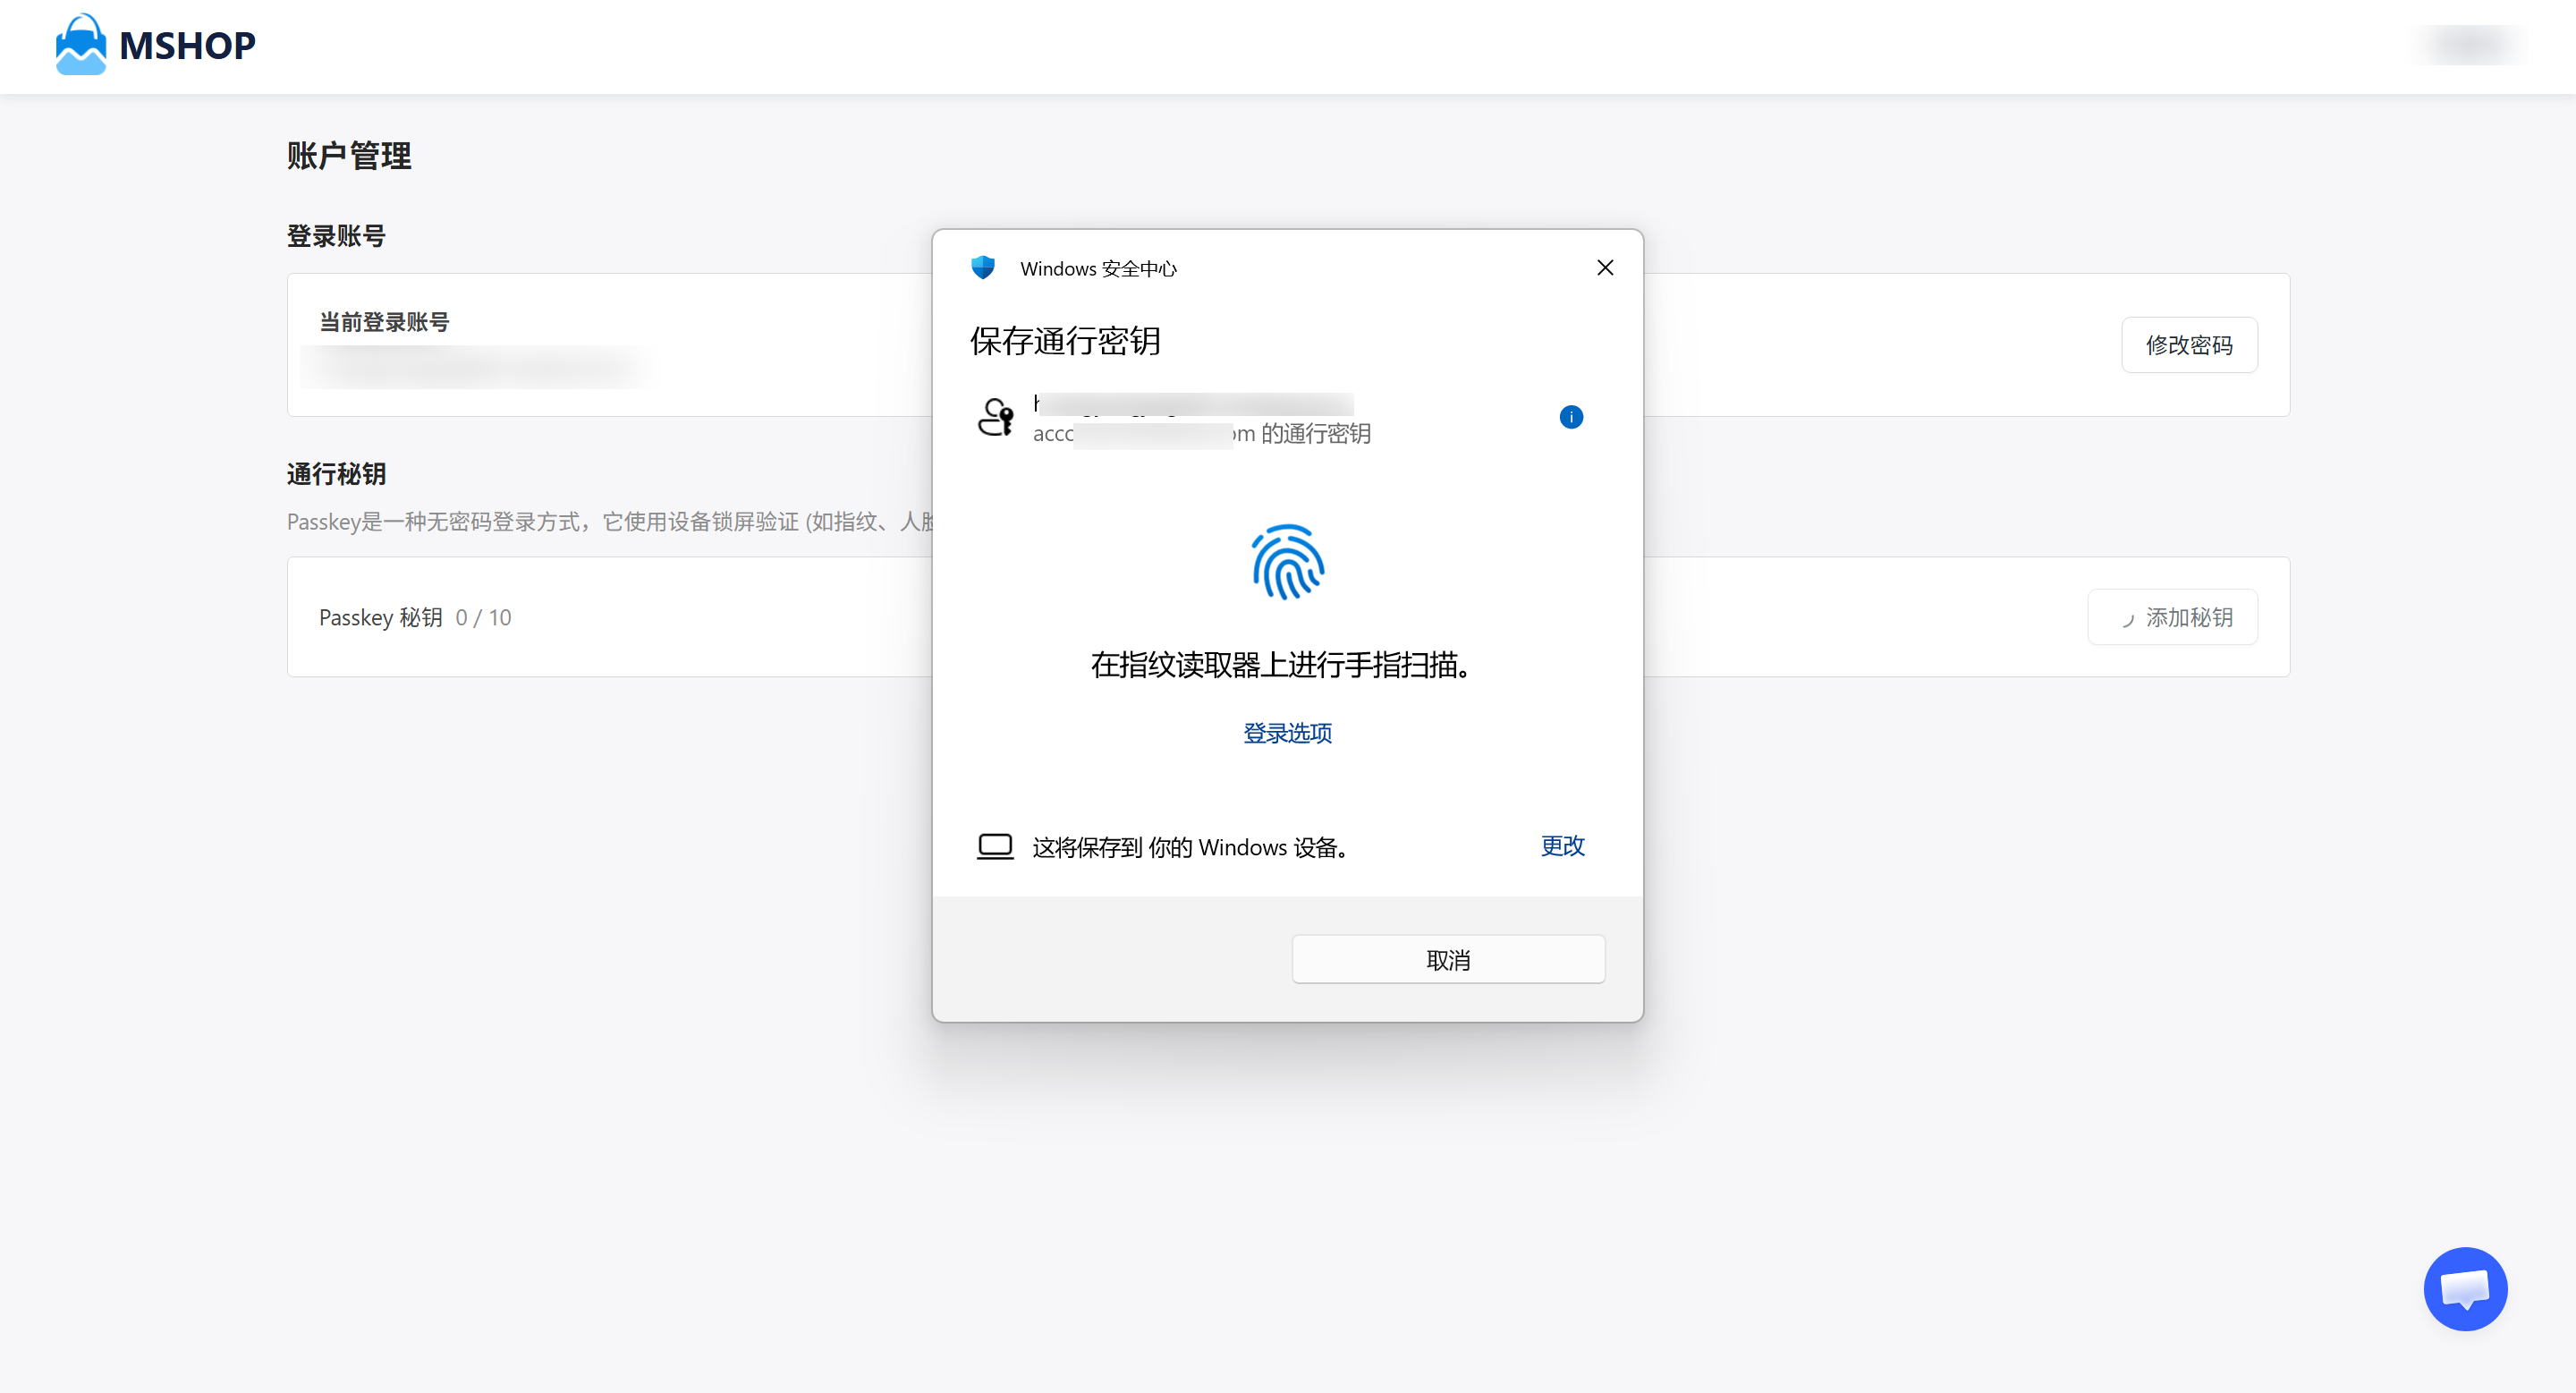This screenshot has height=1393, width=2576.
Task: Click the Passkey 秘钥 0 / 10 counter
Action: pos(415,618)
